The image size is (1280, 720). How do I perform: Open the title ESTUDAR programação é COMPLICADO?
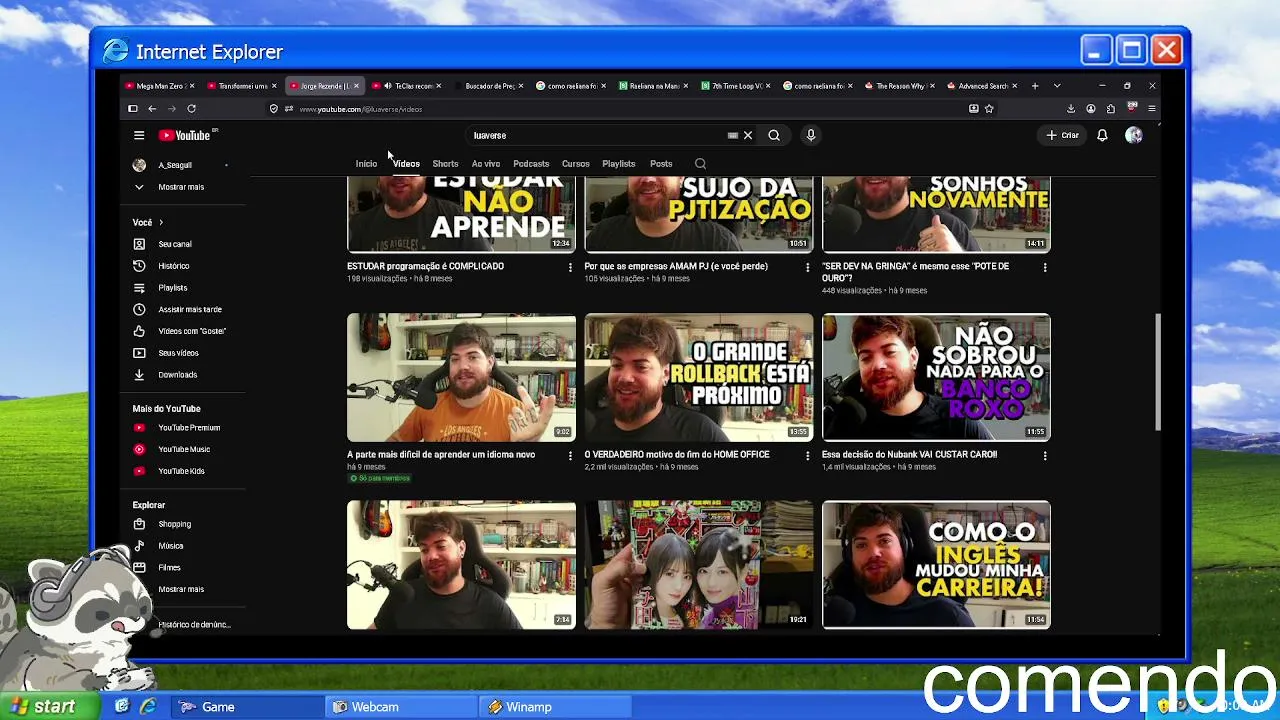click(x=425, y=267)
